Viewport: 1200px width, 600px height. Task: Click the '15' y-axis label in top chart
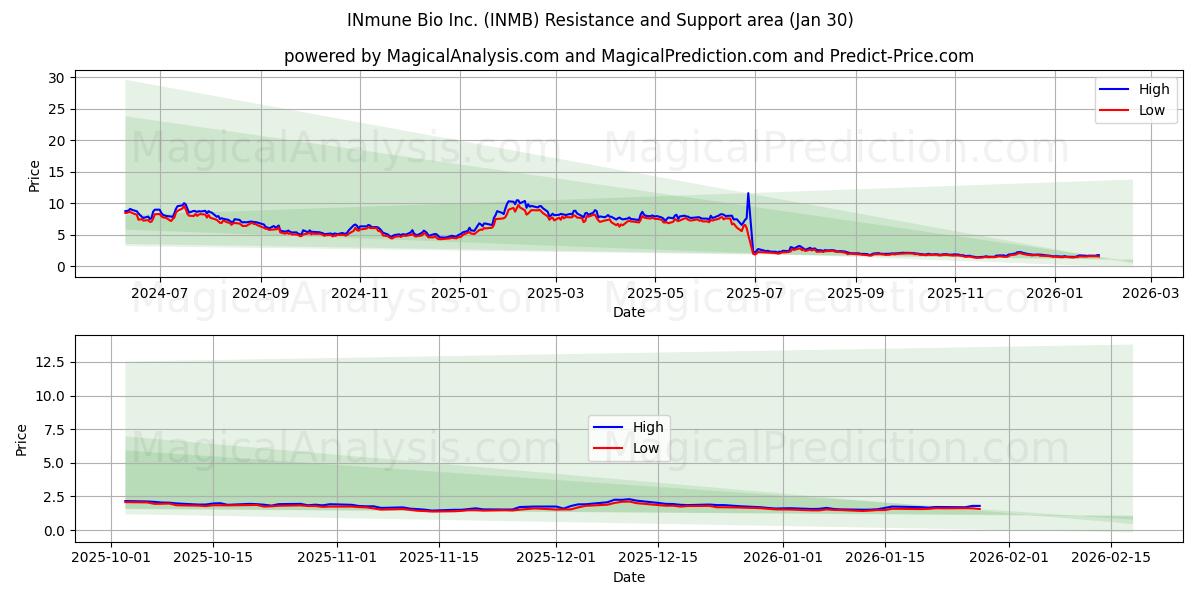[56, 172]
